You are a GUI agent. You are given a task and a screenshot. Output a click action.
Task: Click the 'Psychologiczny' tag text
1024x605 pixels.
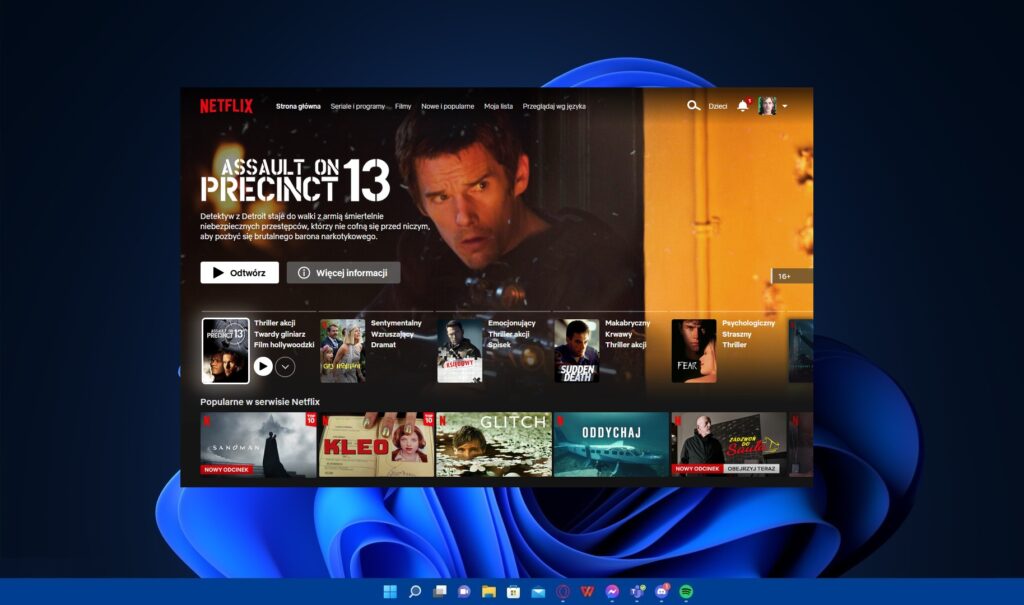[x=748, y=323]
